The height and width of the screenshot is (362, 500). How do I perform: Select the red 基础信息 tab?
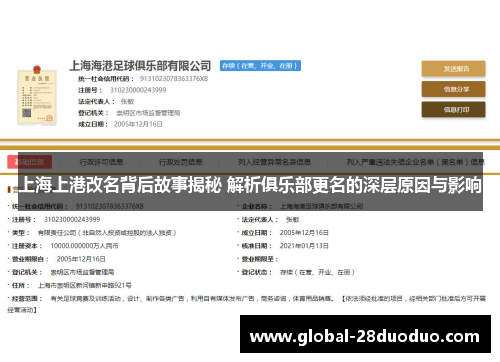point(29,162)
